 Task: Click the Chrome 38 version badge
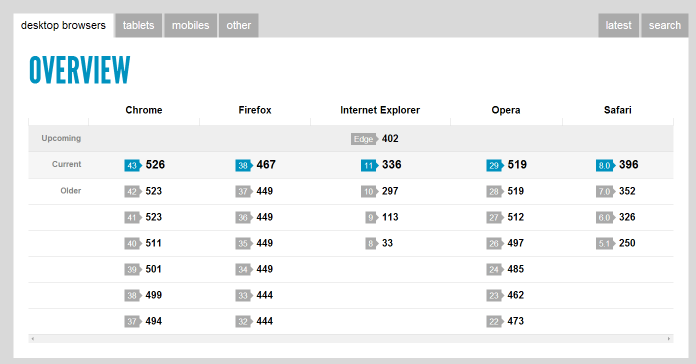click(x=133, y=296)
